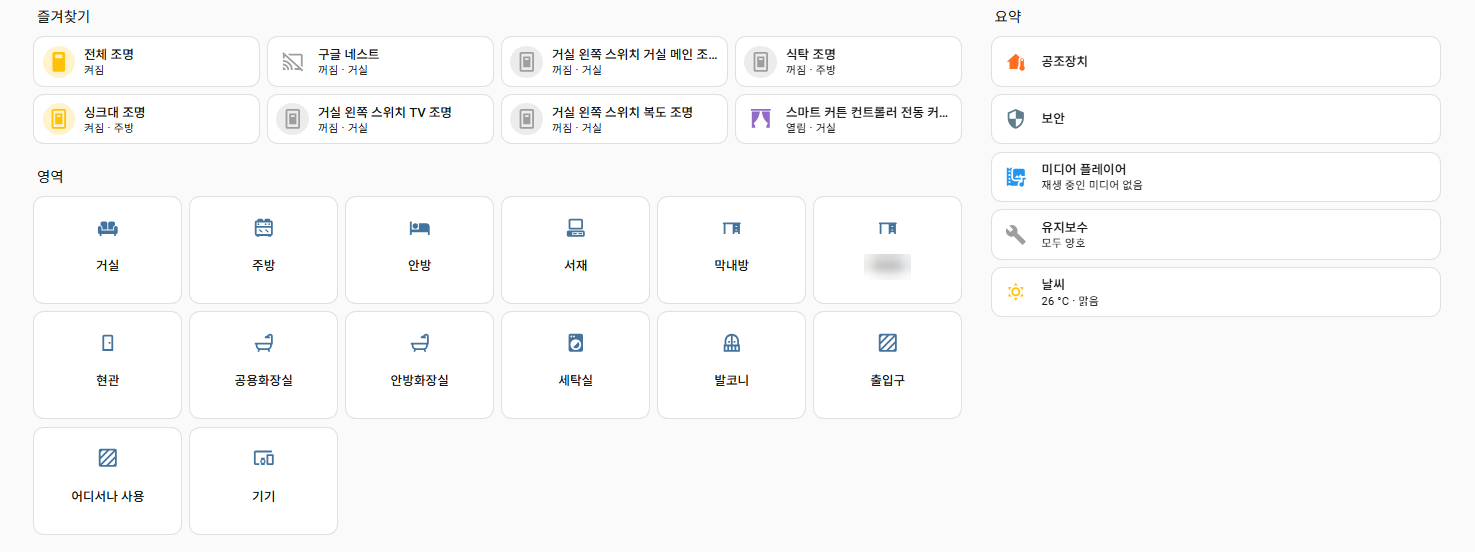1475x552 pixels.
Task: Click the 유지보수 wrench icon
Action: tap(1016, 235)
